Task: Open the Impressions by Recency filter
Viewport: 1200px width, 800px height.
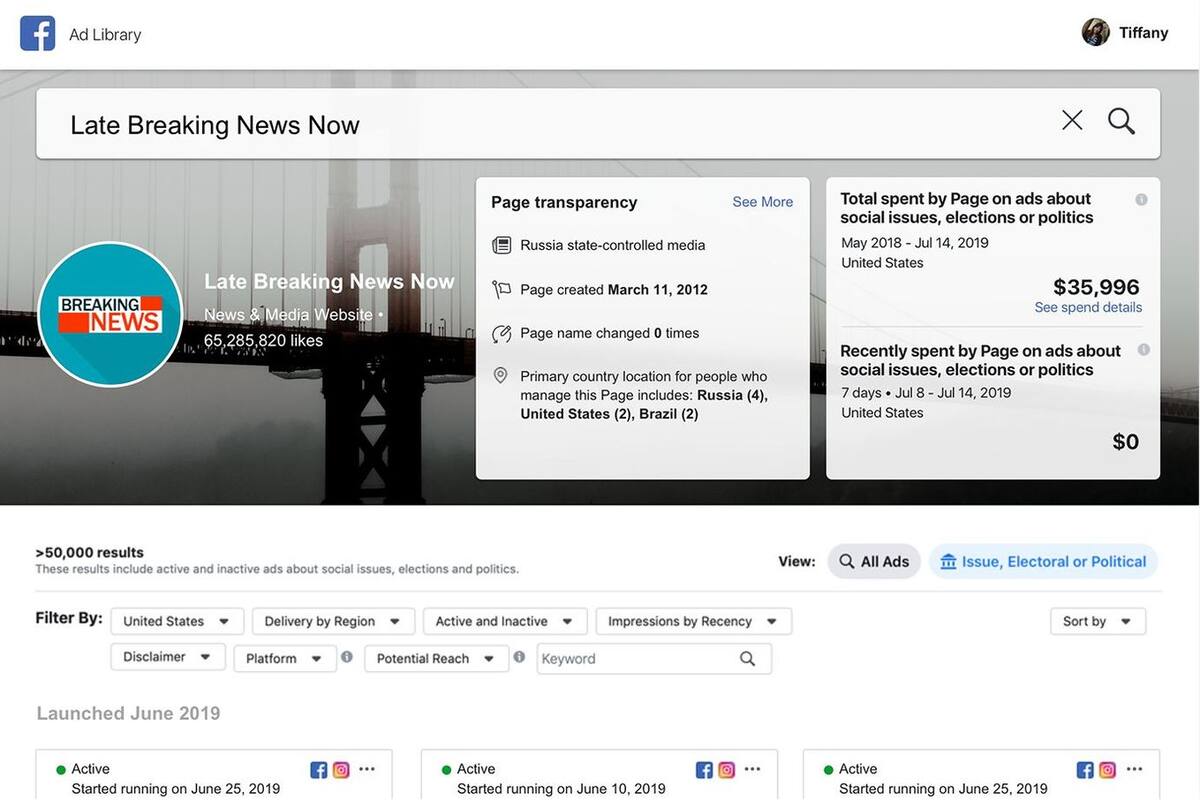Action: (x=692, y=620)
